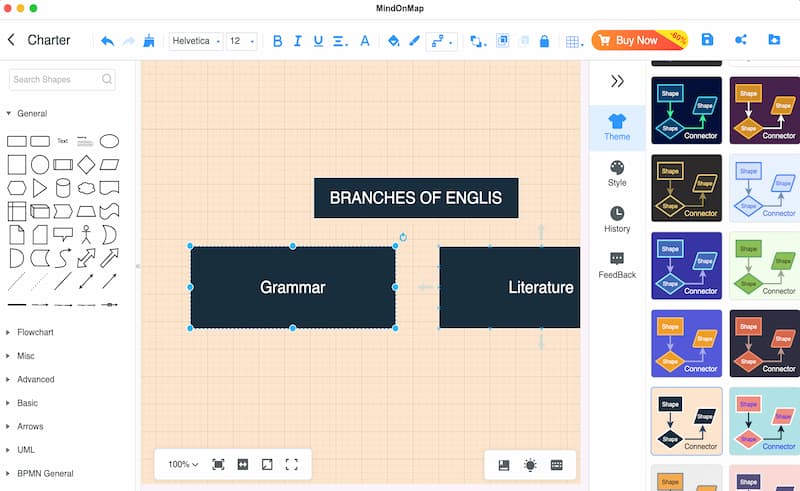Screen dimensions: 800x491
Task: Pick the ellipse shape in General
Action: pos(109,141)
